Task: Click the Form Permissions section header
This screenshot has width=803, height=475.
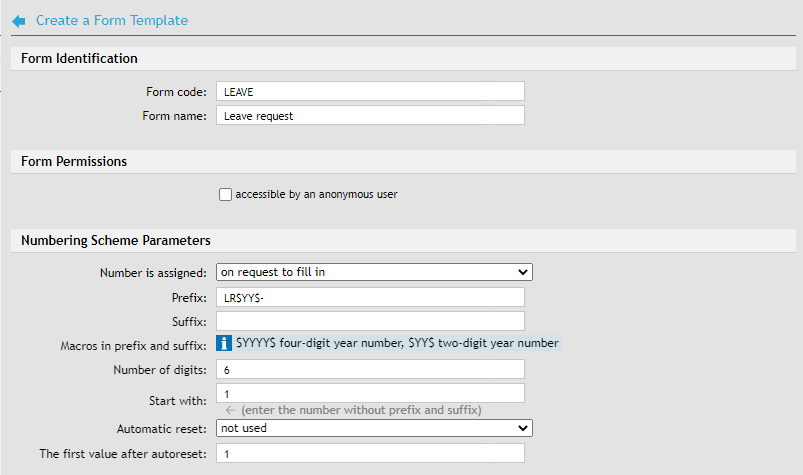Action: coord(74,161)
